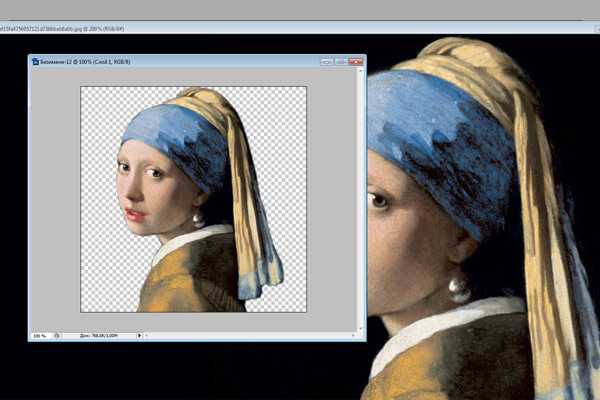Click the zoom percentage field showing 100%
This screenshot has height=400, width=600.
[41, 336]
